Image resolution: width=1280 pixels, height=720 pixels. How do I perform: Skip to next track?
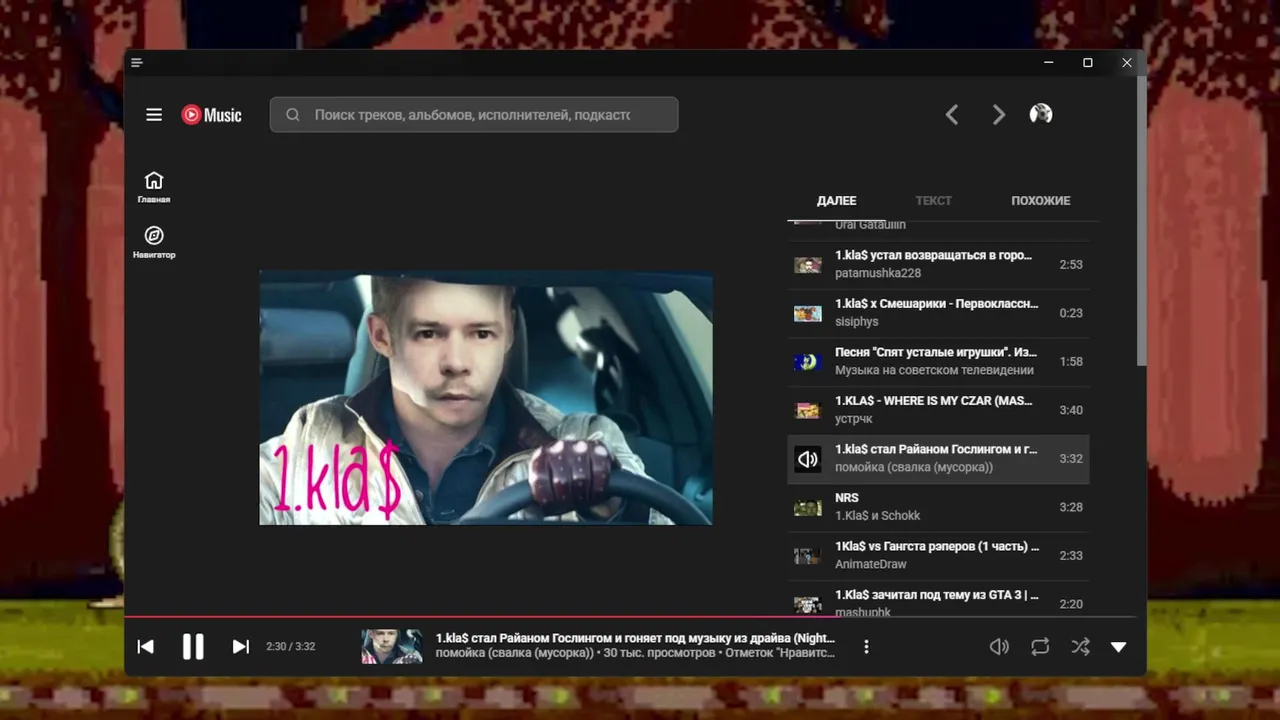click(241, 647)
